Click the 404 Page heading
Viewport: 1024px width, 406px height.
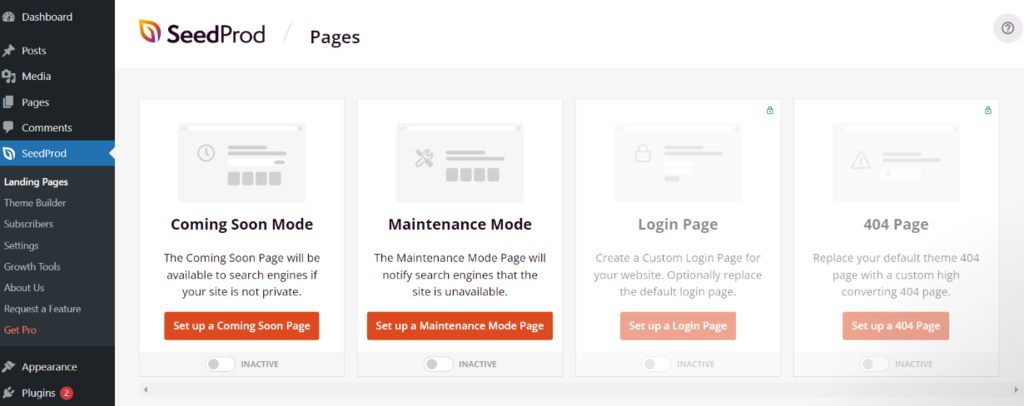click(x=896, y=225)
